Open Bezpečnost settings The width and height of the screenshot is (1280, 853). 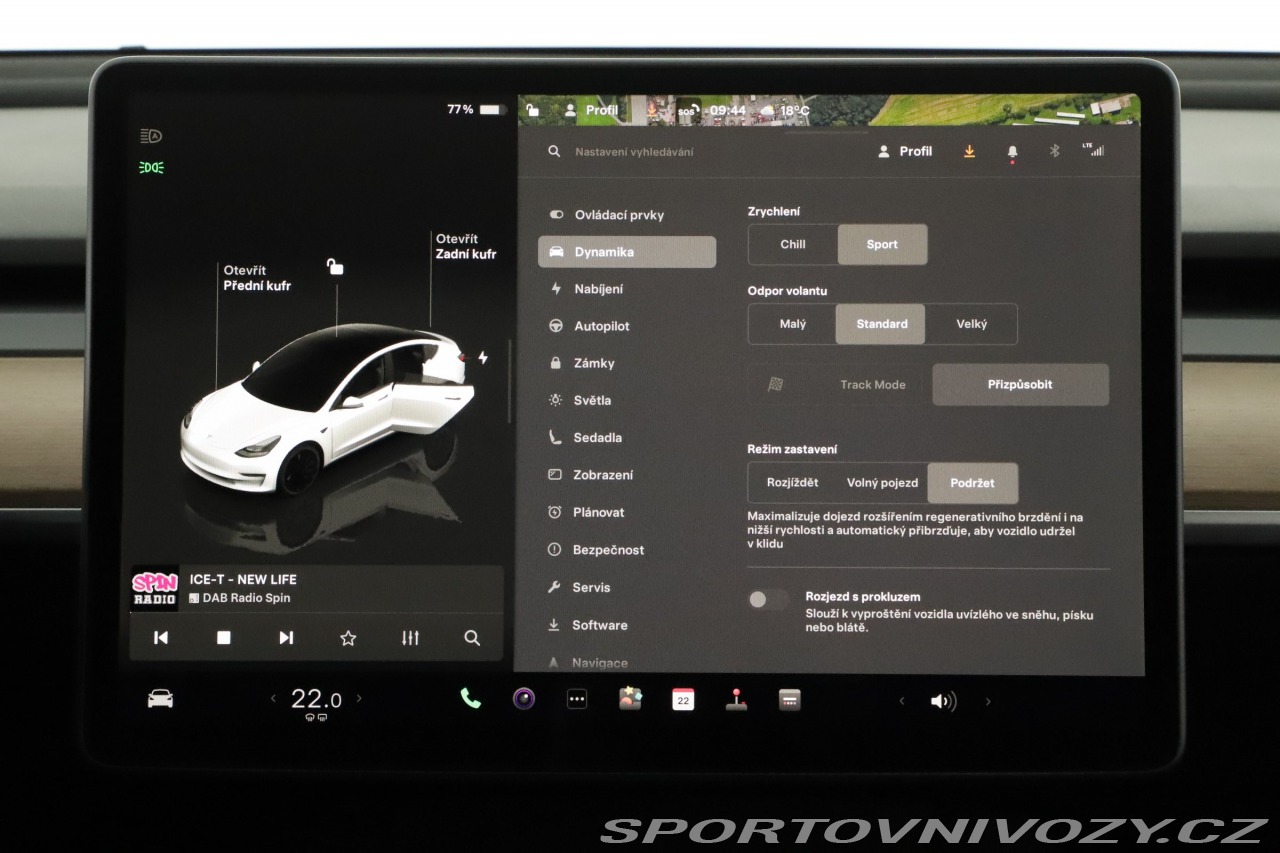coord(627,550)
